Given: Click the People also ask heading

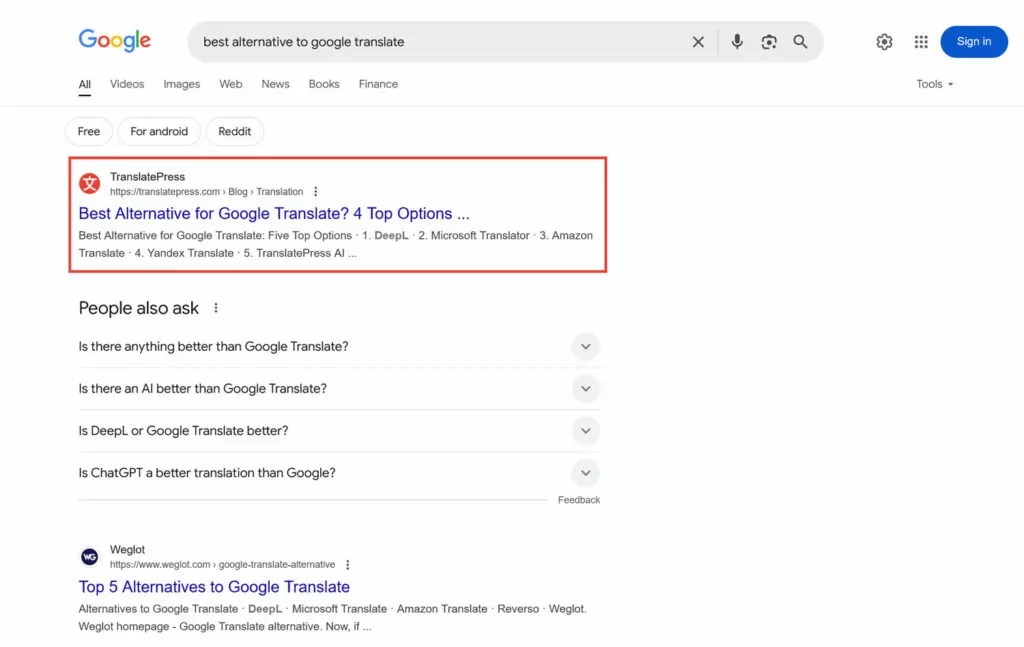Looking at the screenshot, I should pos(138,308).
